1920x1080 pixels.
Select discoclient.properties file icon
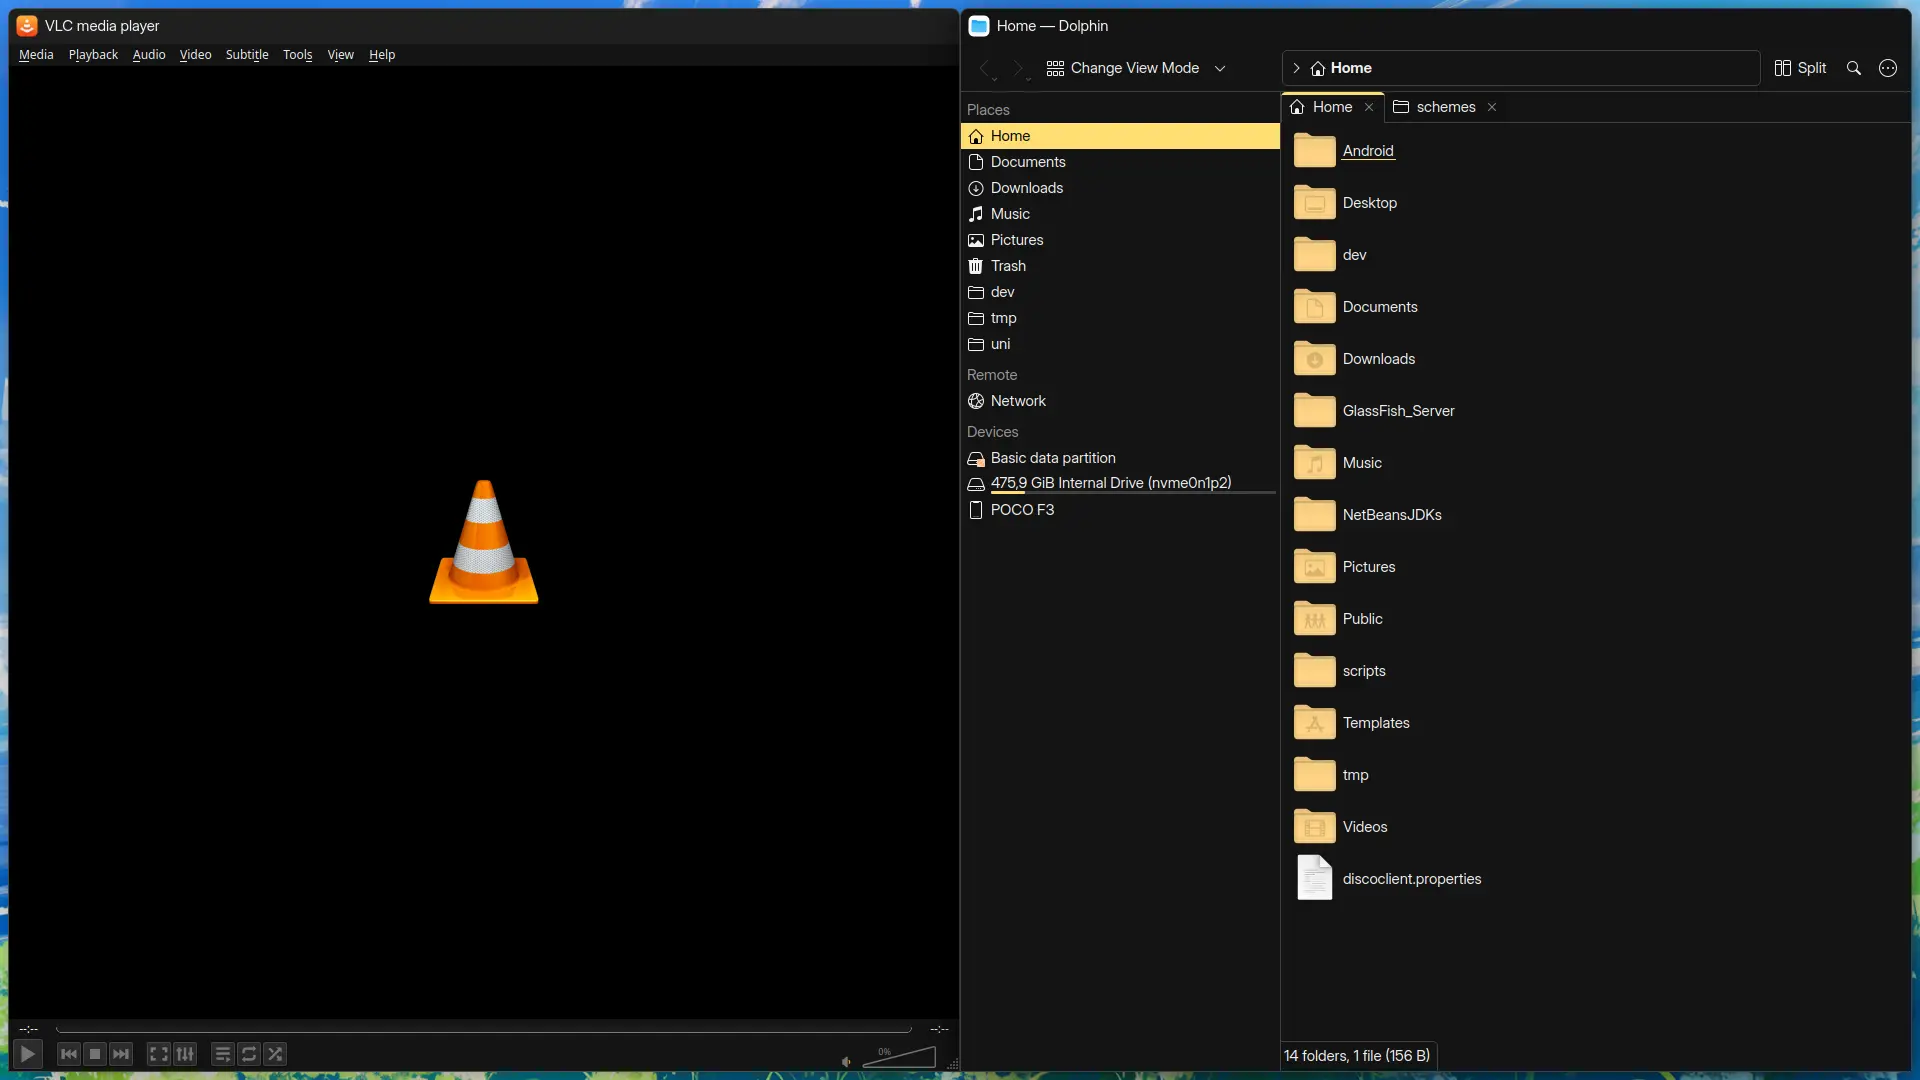click(x=1314, y=878)
